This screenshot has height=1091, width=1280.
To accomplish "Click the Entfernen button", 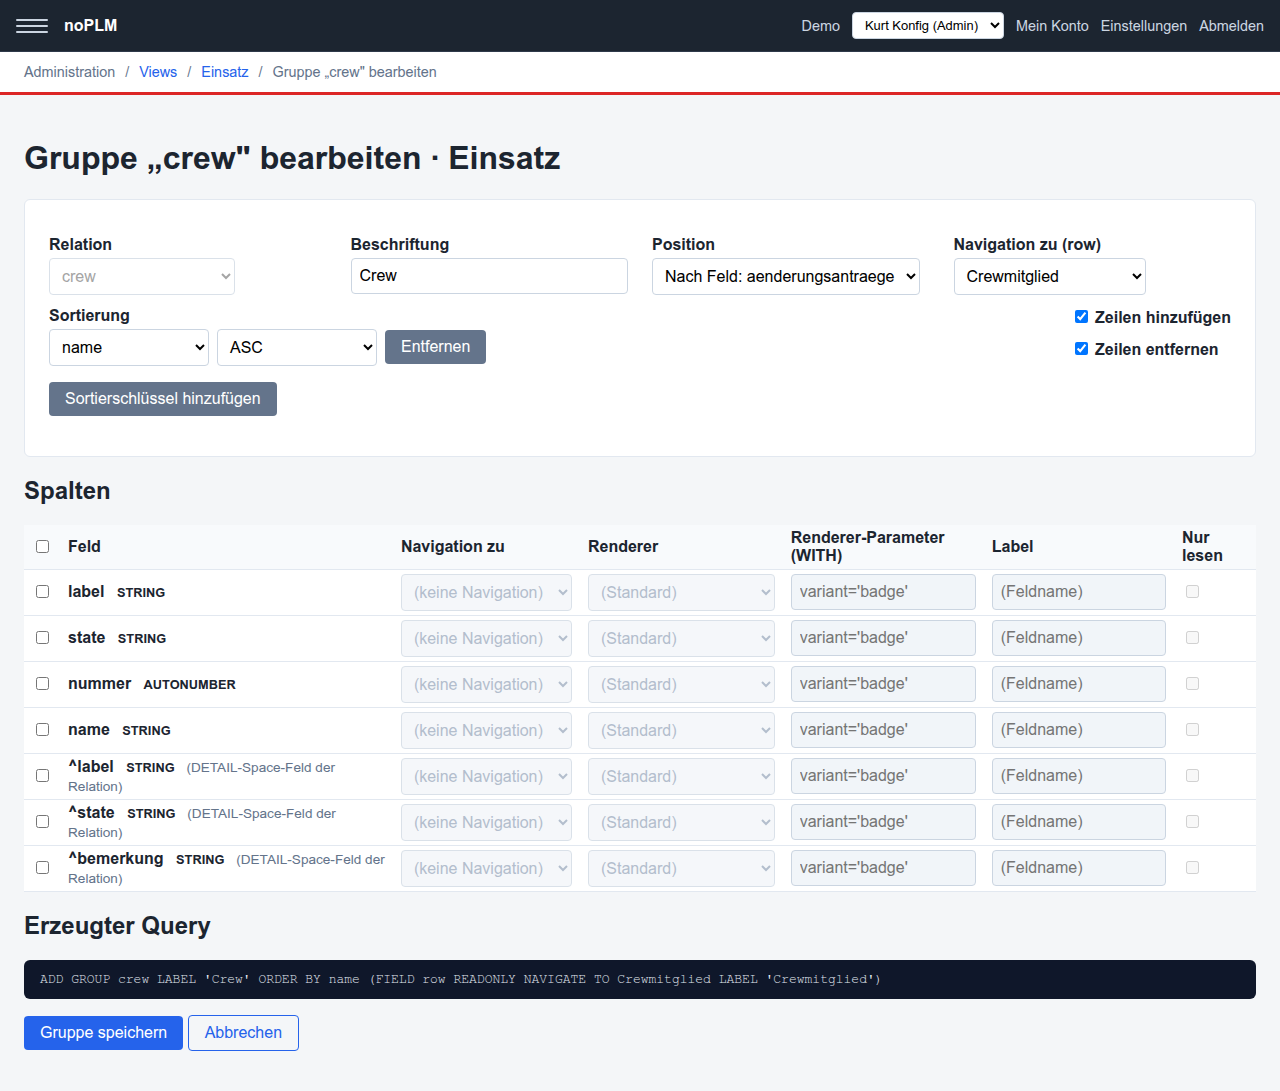I will tap(435, 347).
